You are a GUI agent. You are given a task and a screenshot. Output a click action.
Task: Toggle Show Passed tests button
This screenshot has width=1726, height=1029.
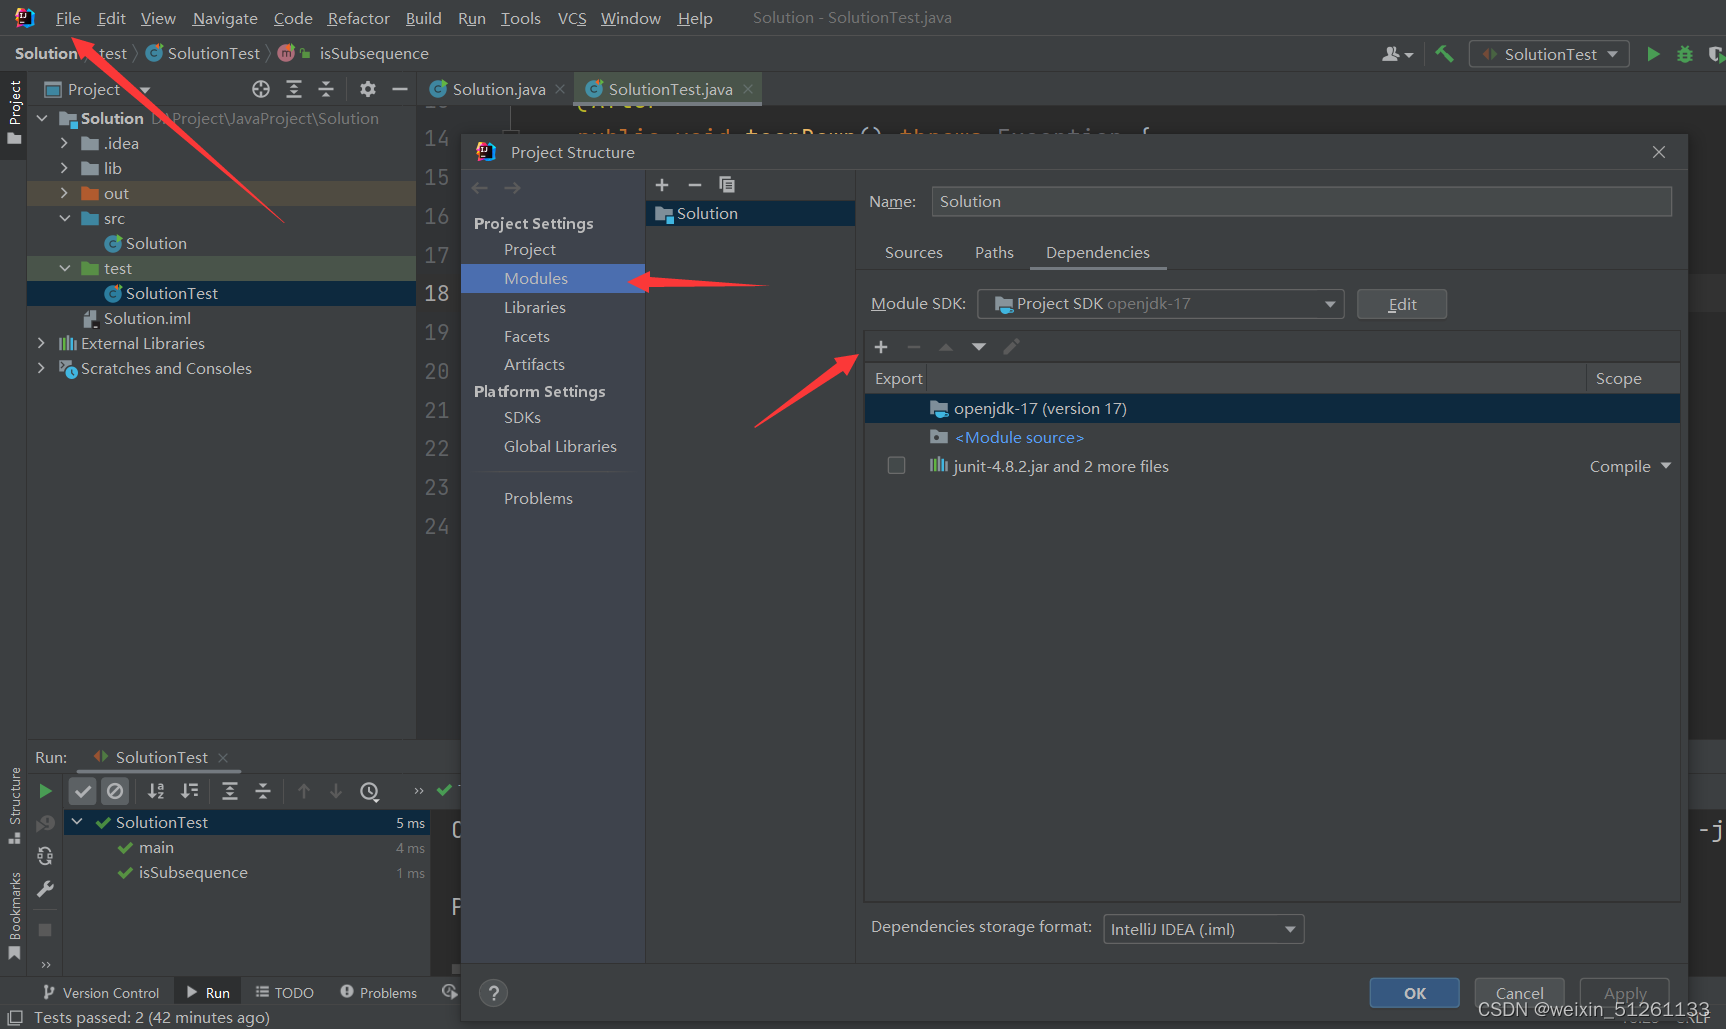83,791
